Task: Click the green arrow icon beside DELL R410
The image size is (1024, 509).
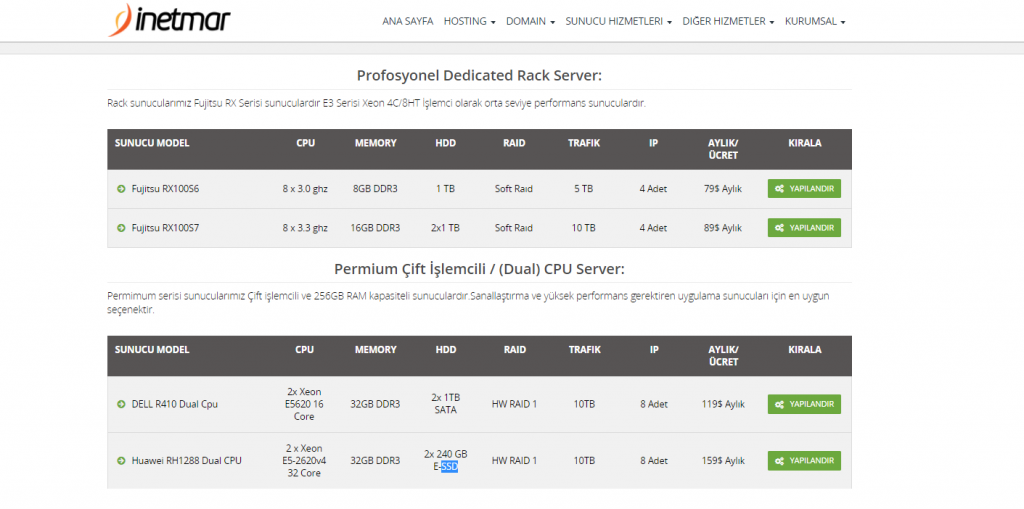Action: 121,404
